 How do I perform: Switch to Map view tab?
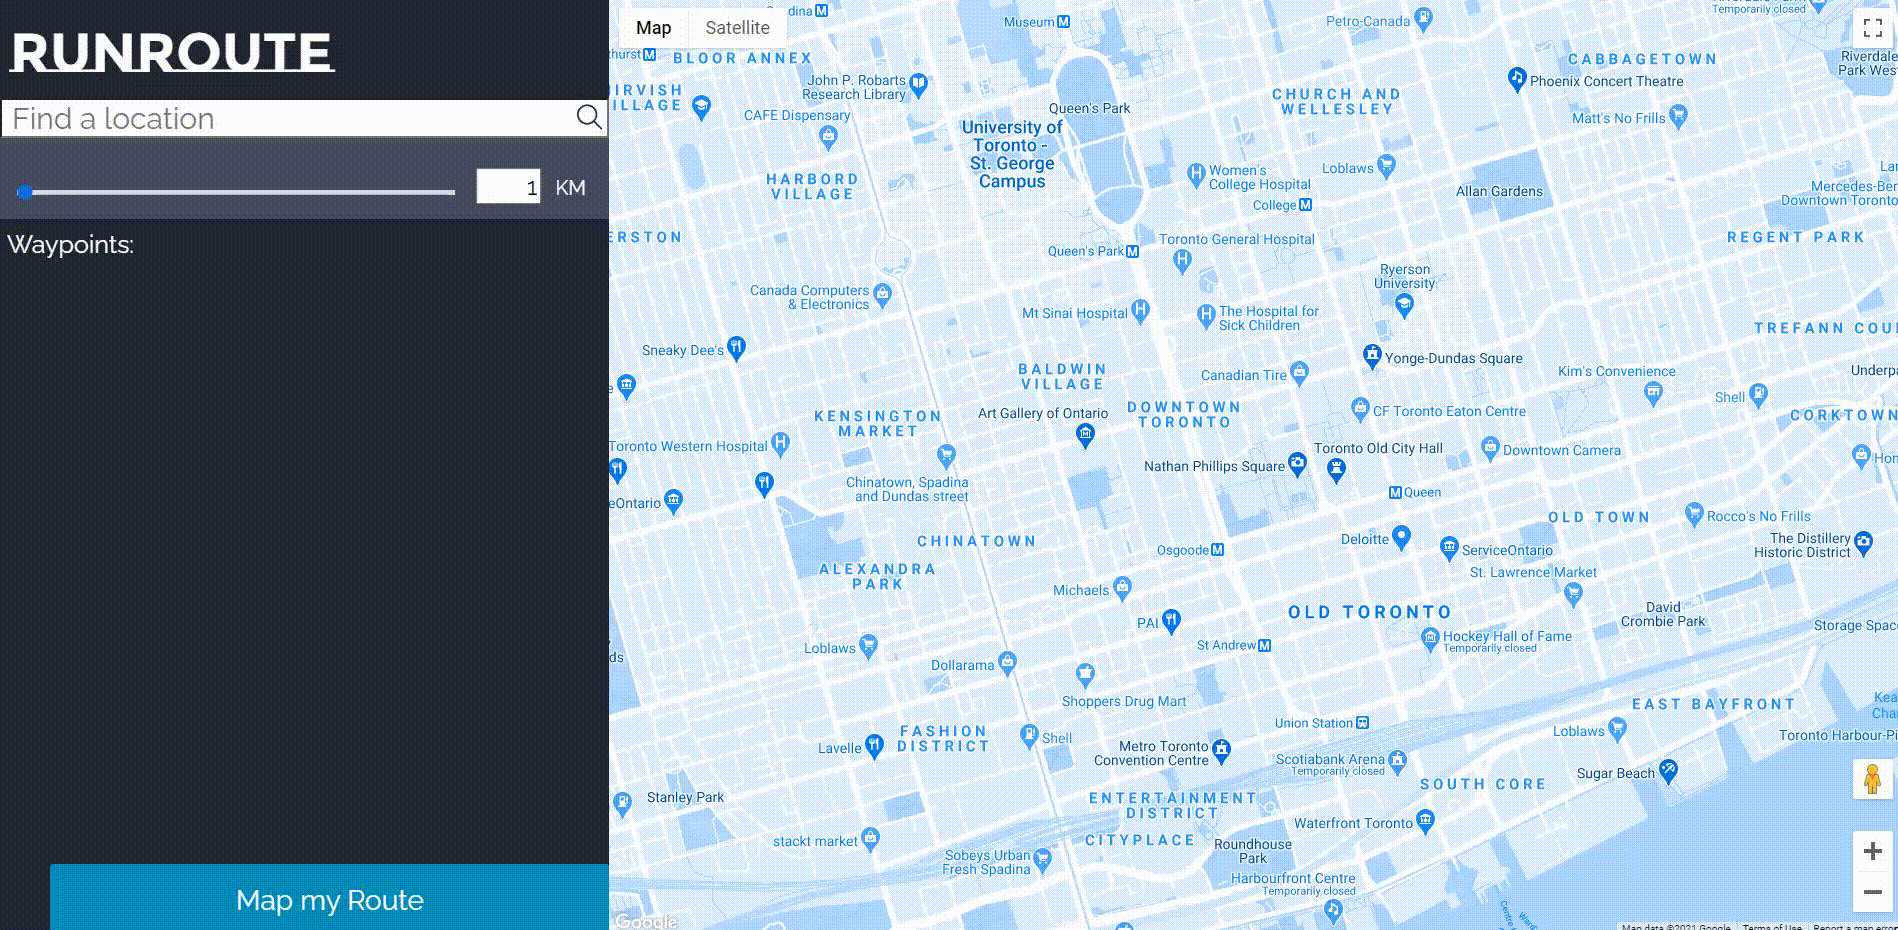pos(653,28)
